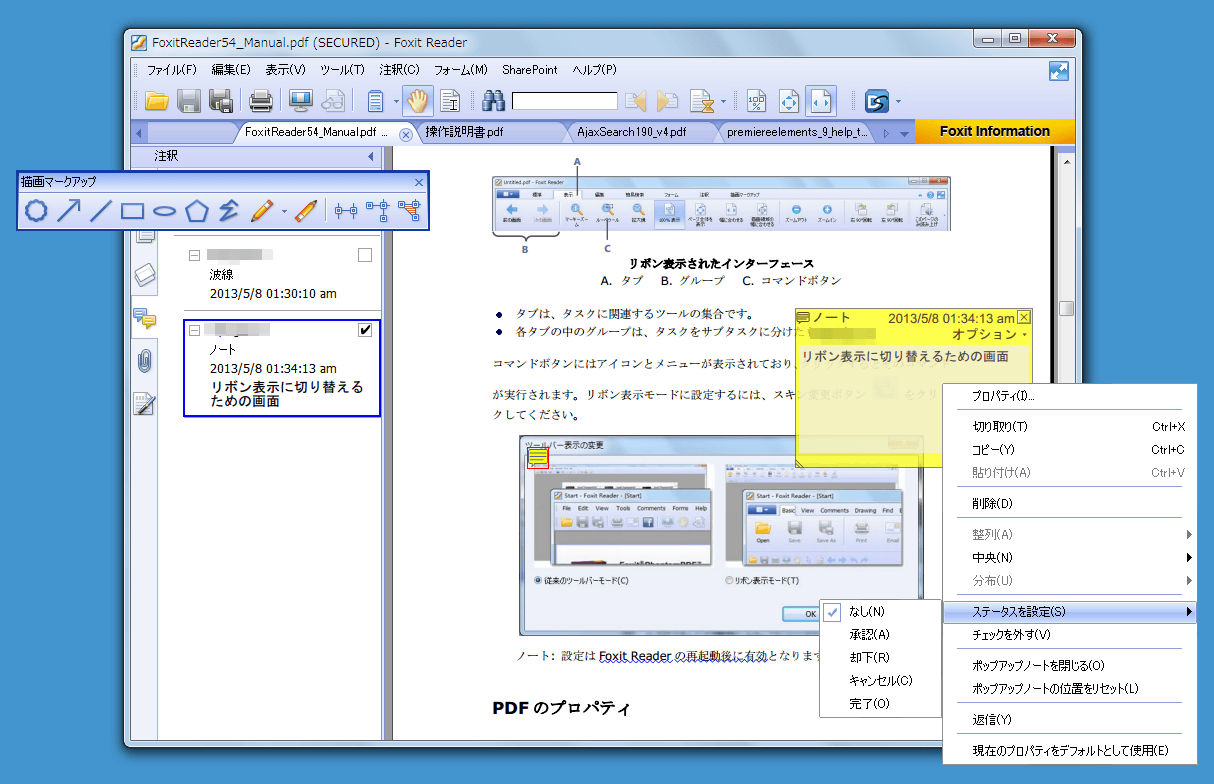Close the popup note window

1023,317
